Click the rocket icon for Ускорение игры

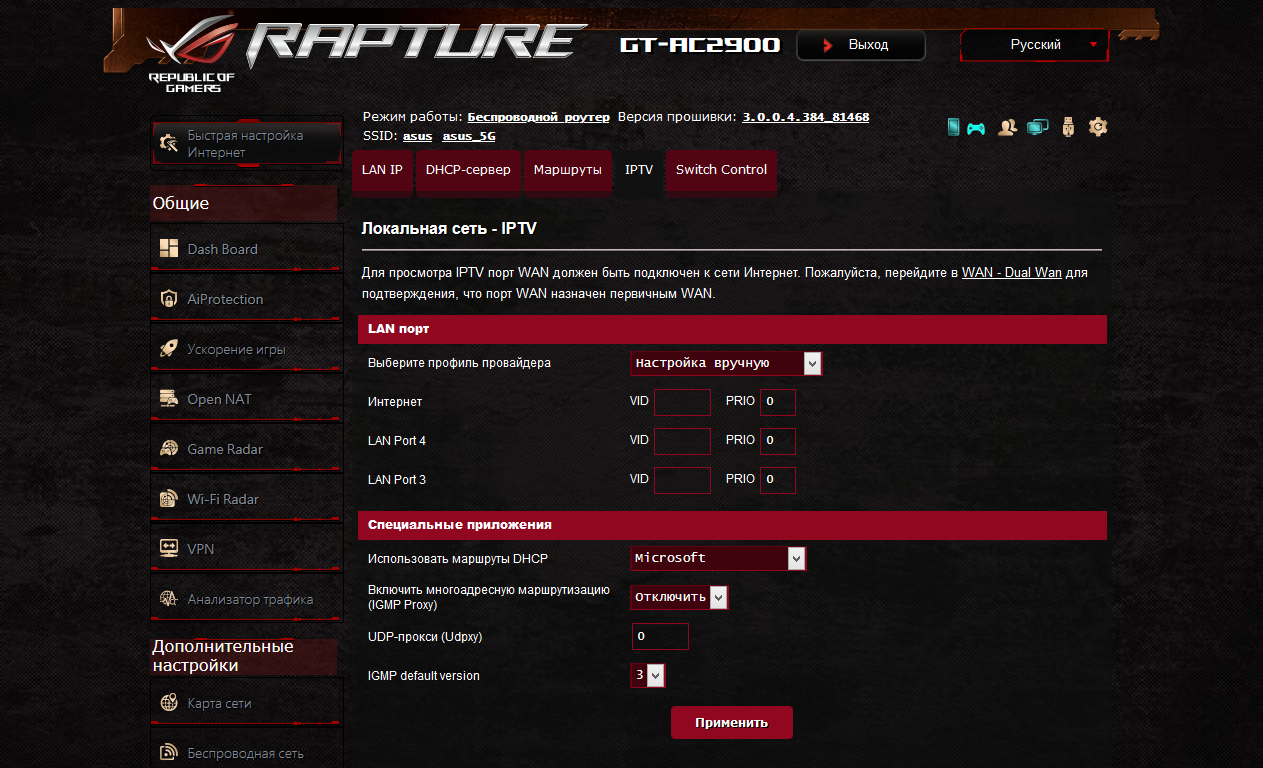(x=169, y=349)
